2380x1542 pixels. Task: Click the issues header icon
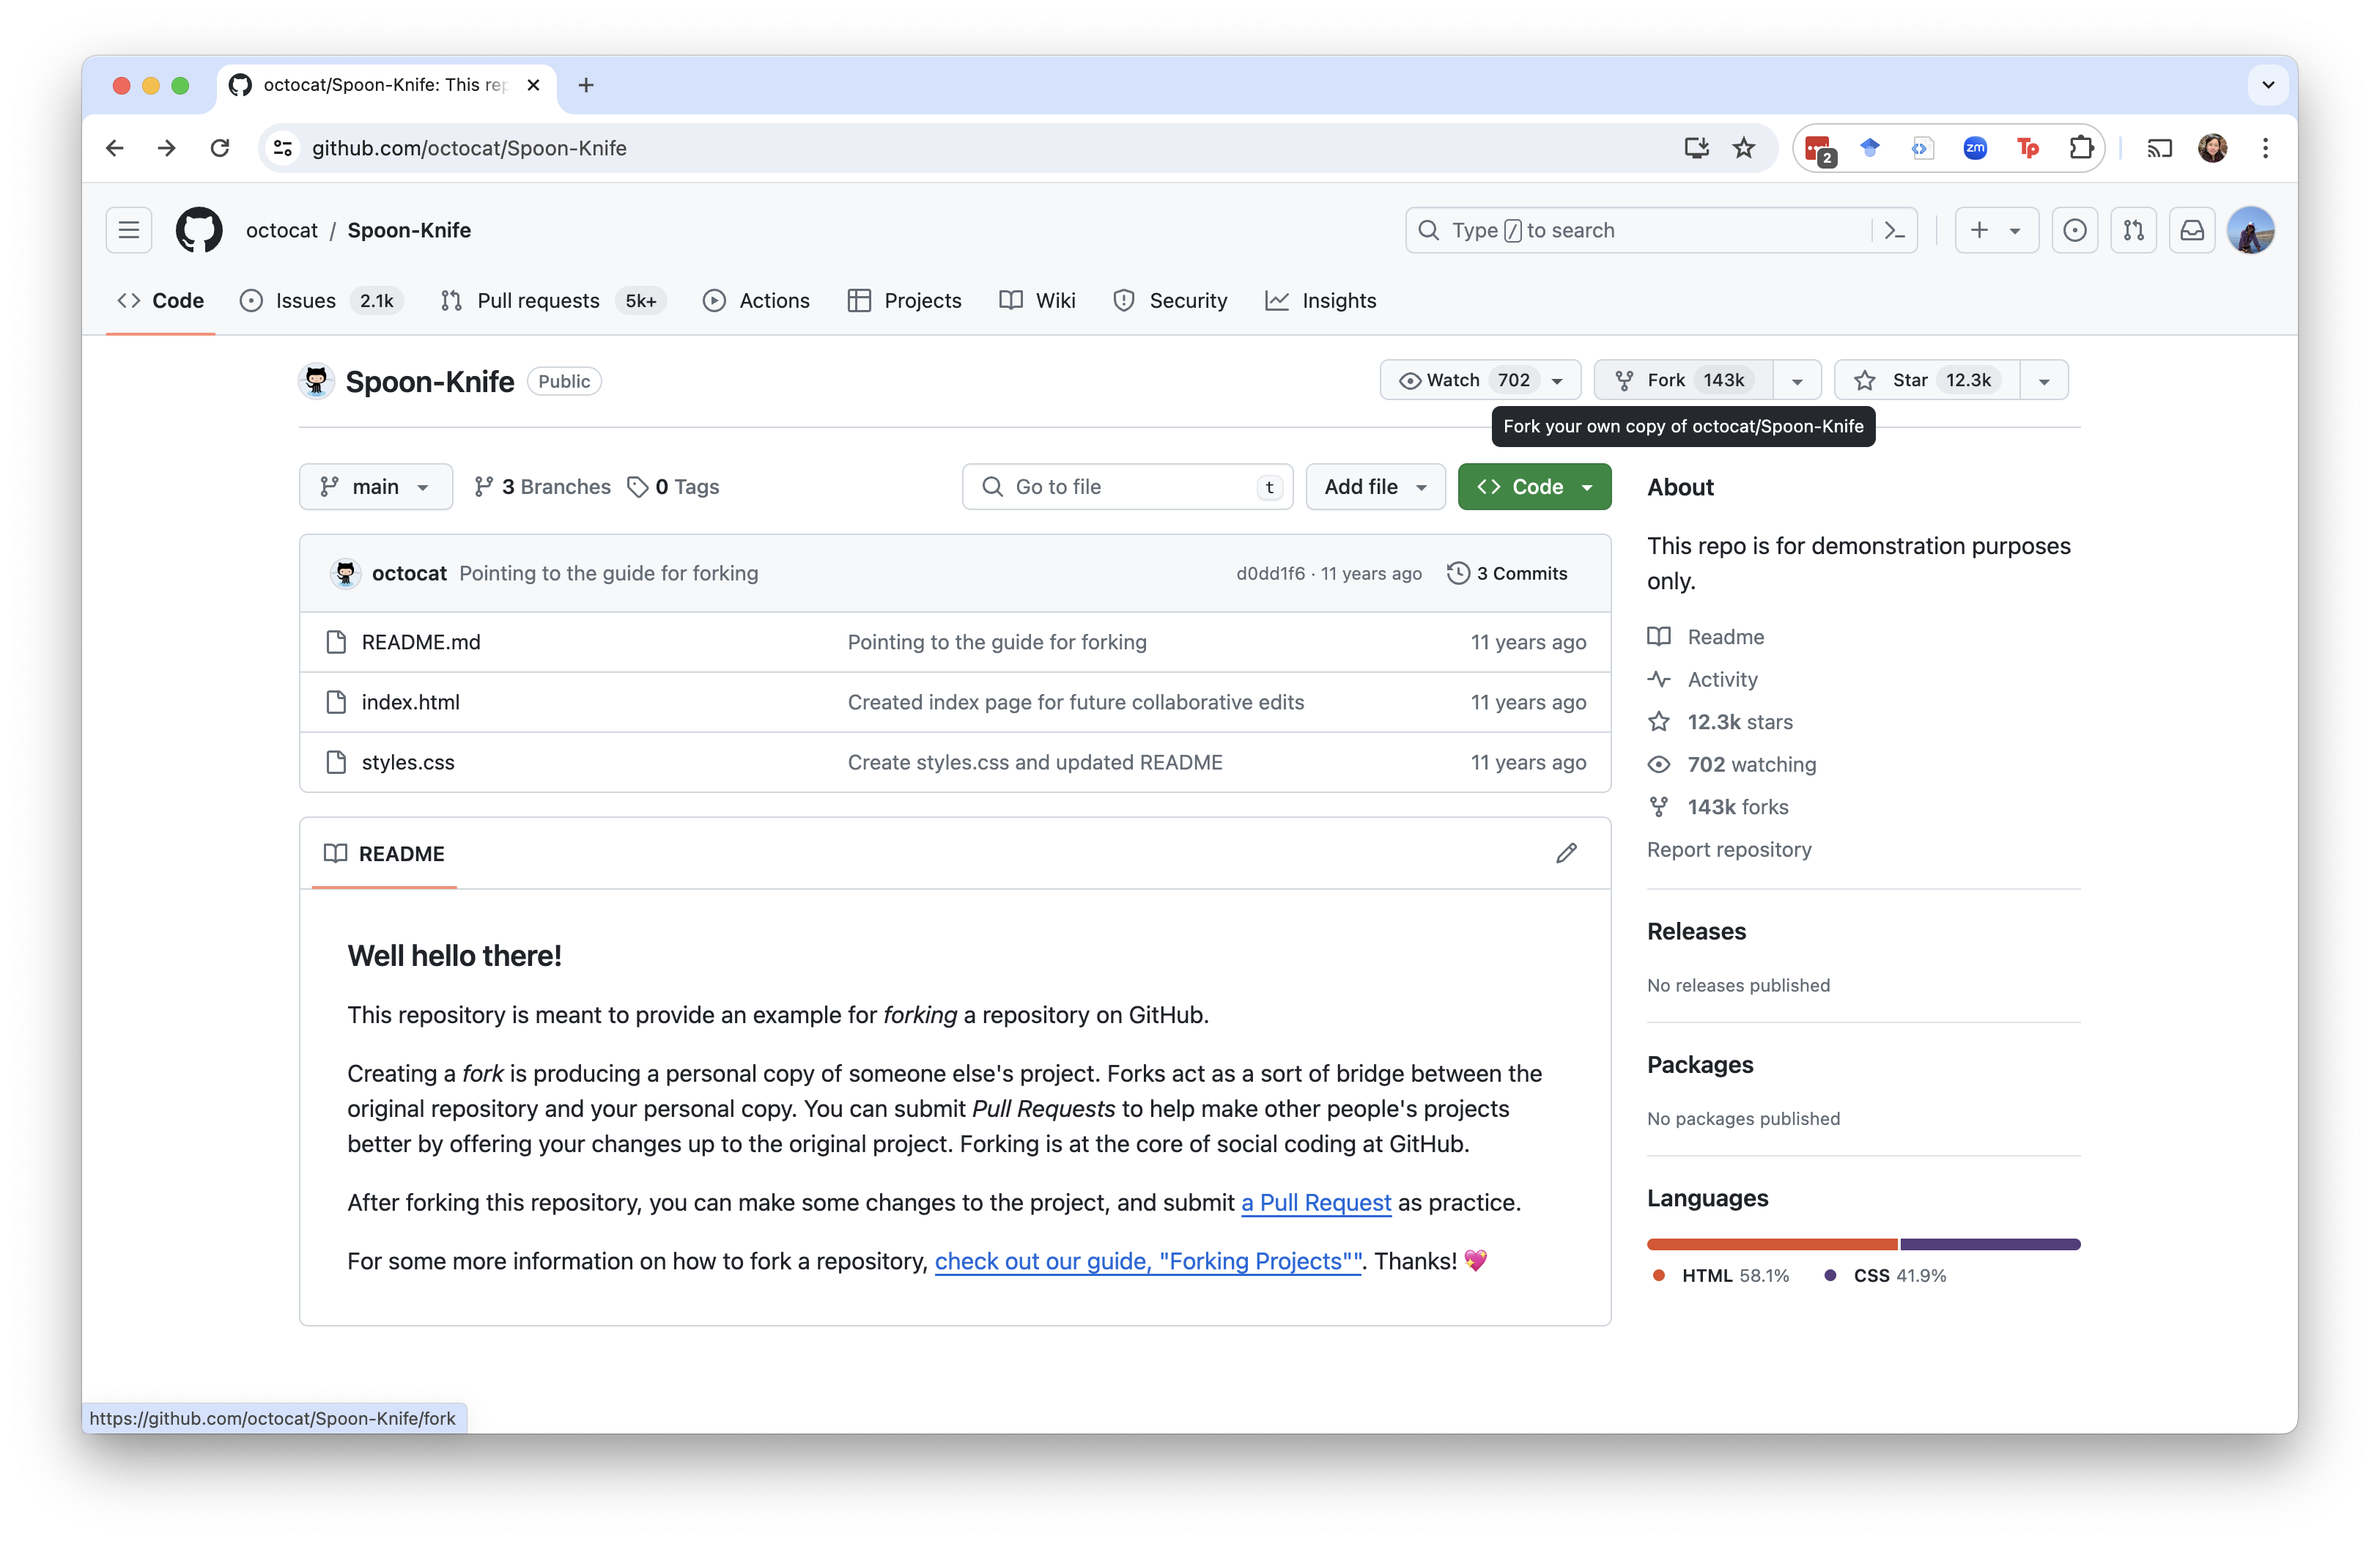coord(2075,230)
